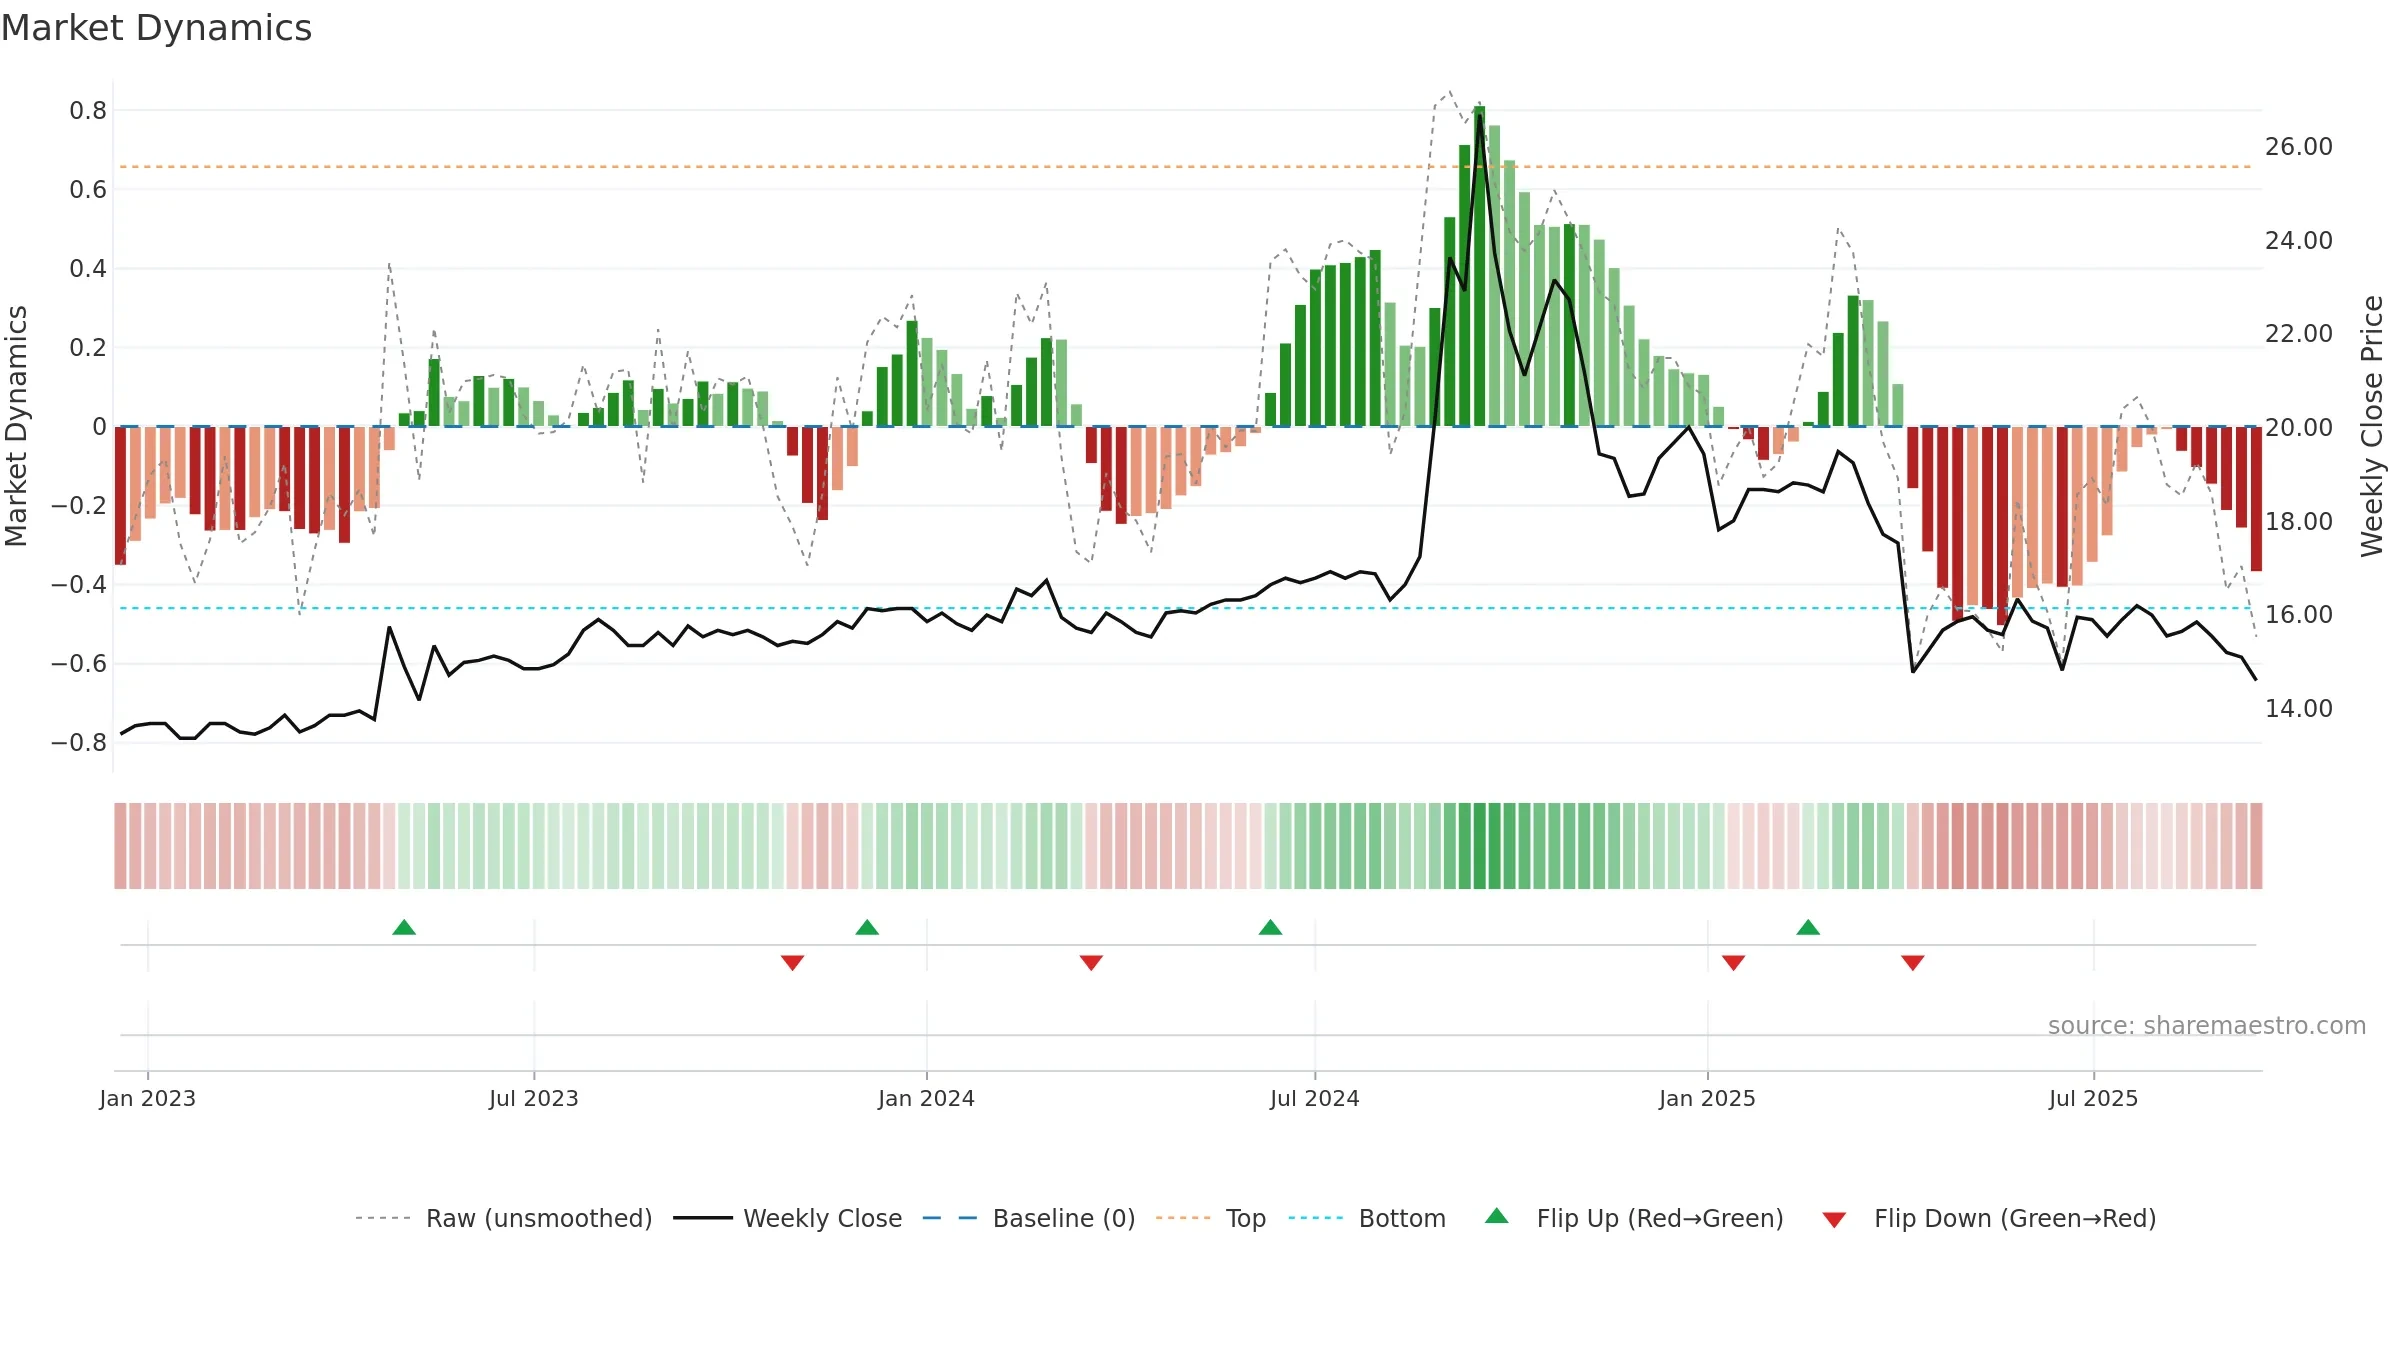Click the source: sharemaestro.com text
Viewport: 2400px width, 1350px height.
point(2207,1025)
